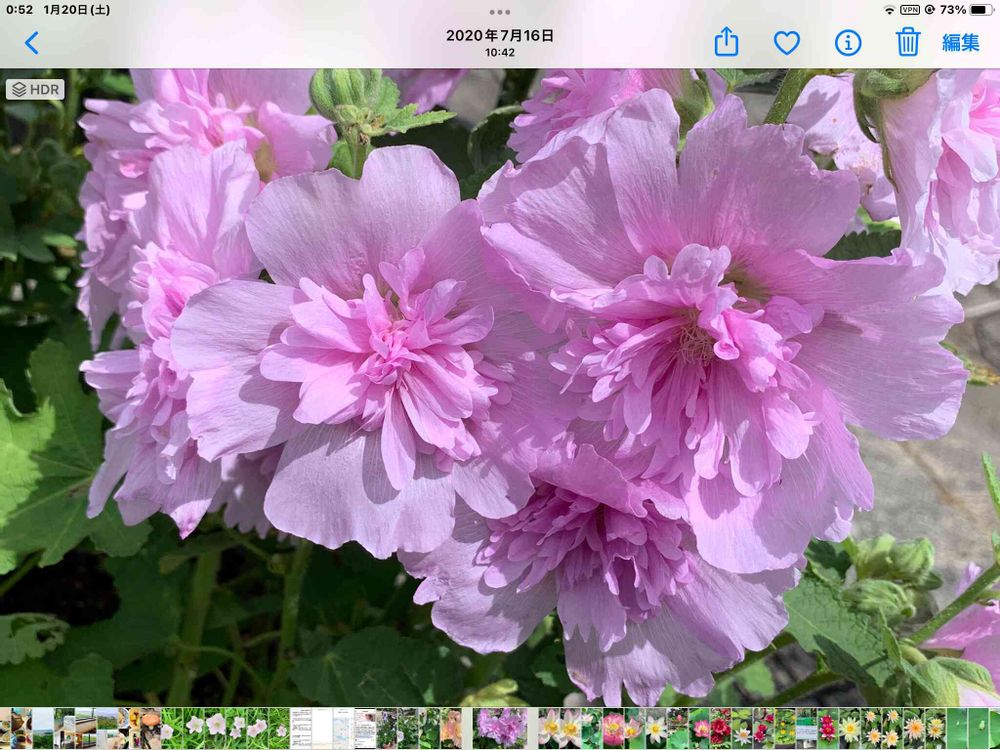Image resolution: width=1000 pixels, height=750 pixels.
Task: Open the three-dot multitasking menu
Action: tap(500, 12)
